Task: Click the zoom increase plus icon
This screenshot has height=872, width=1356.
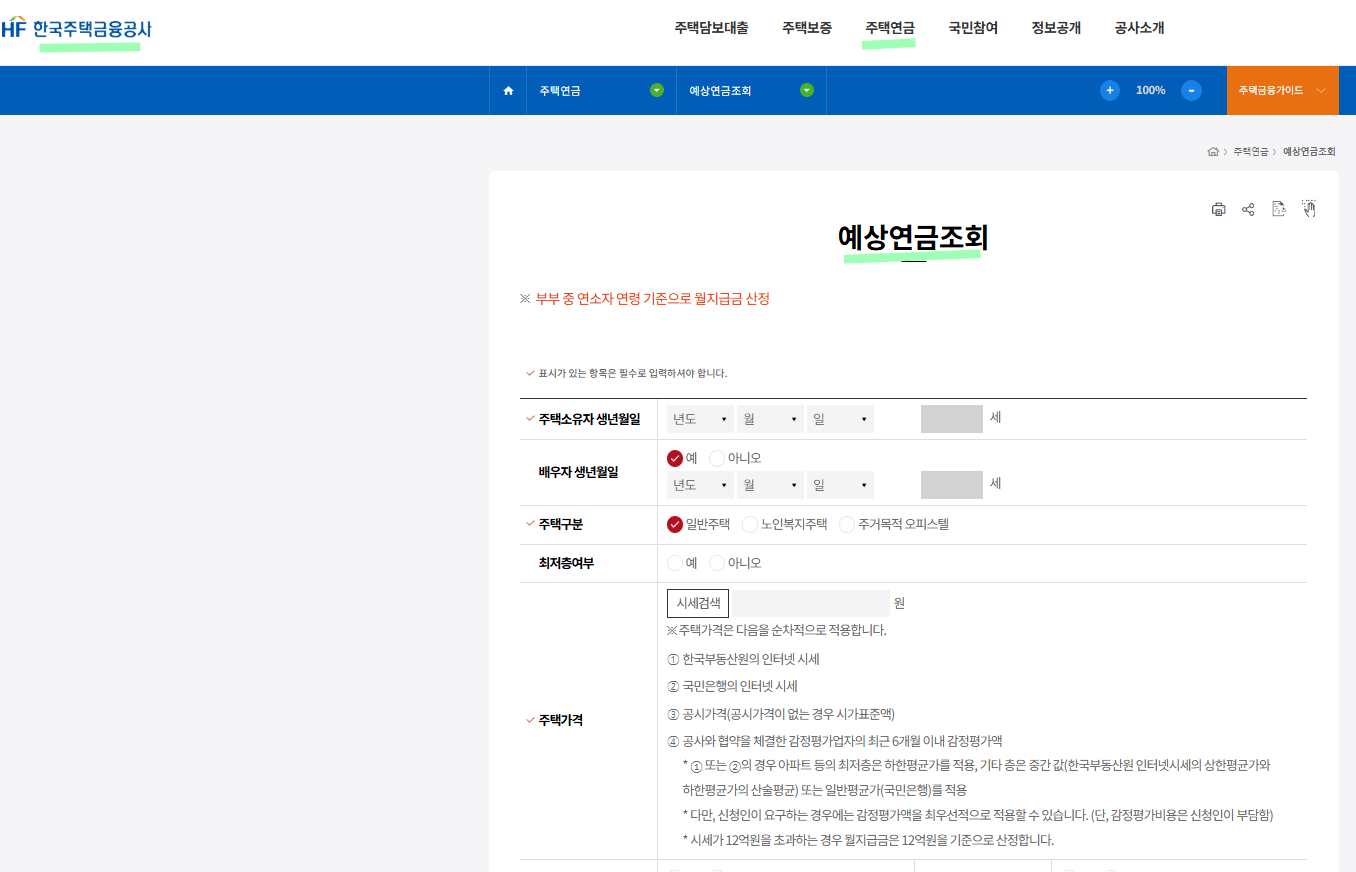Action: pos(1110,90)
